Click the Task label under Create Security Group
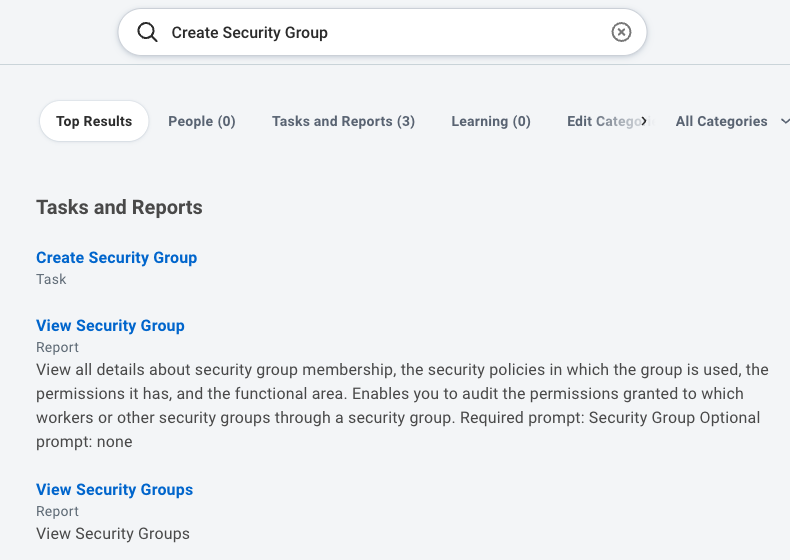790x560 pixels. [x=51, y=279]
